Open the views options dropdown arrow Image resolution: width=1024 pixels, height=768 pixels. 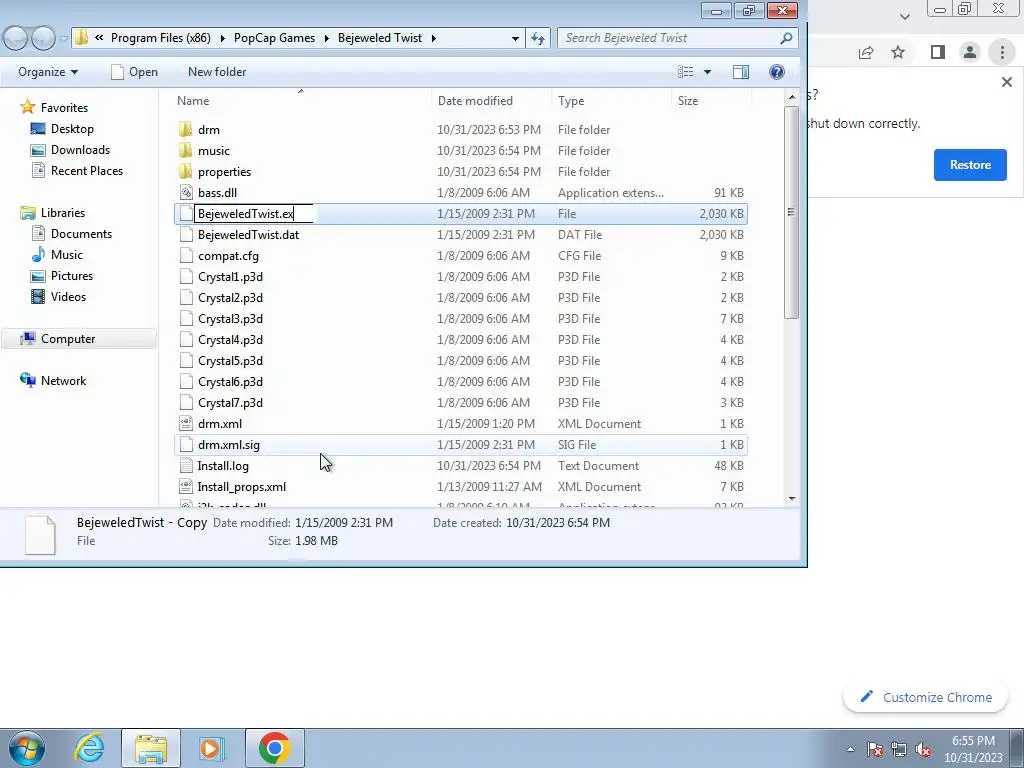[x=707, y=72]
